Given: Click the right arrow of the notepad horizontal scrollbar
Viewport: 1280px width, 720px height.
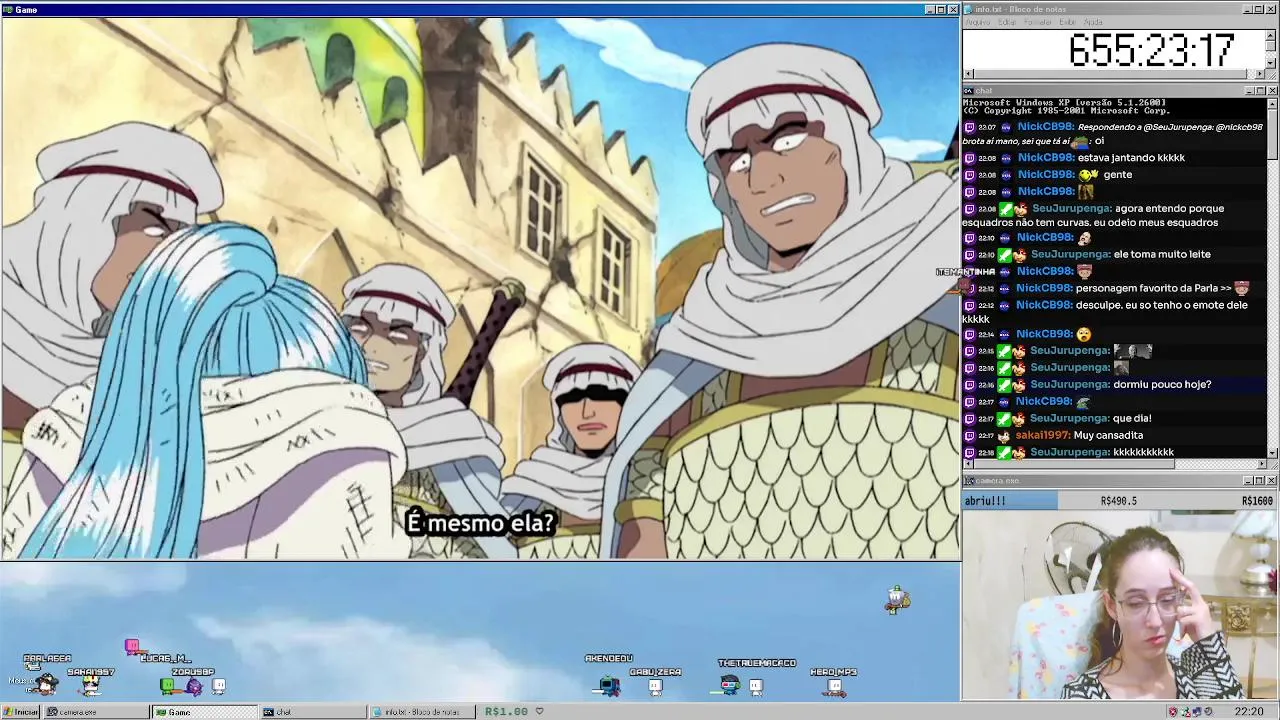Looking at the screenshot, I should click(1261, 74).
